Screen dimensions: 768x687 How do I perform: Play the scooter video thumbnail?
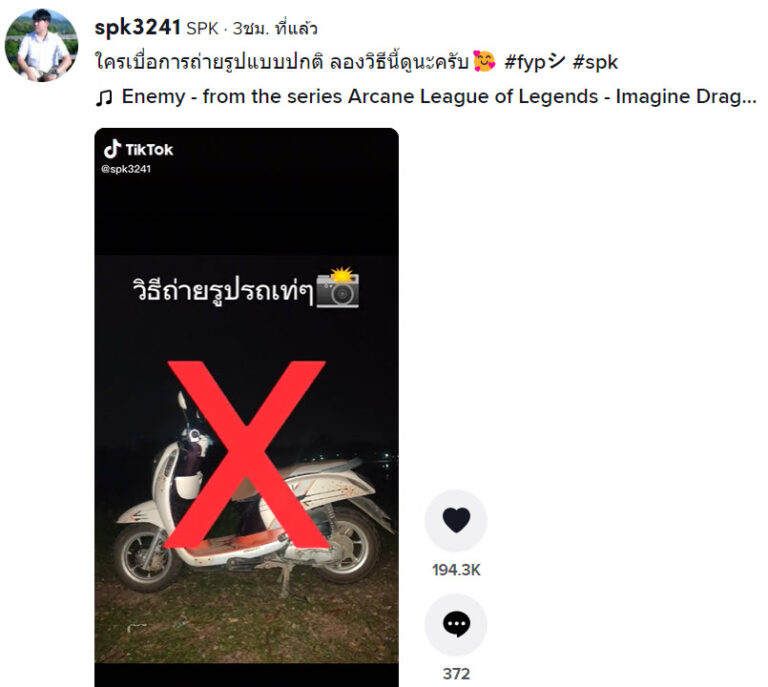point(246,407)
